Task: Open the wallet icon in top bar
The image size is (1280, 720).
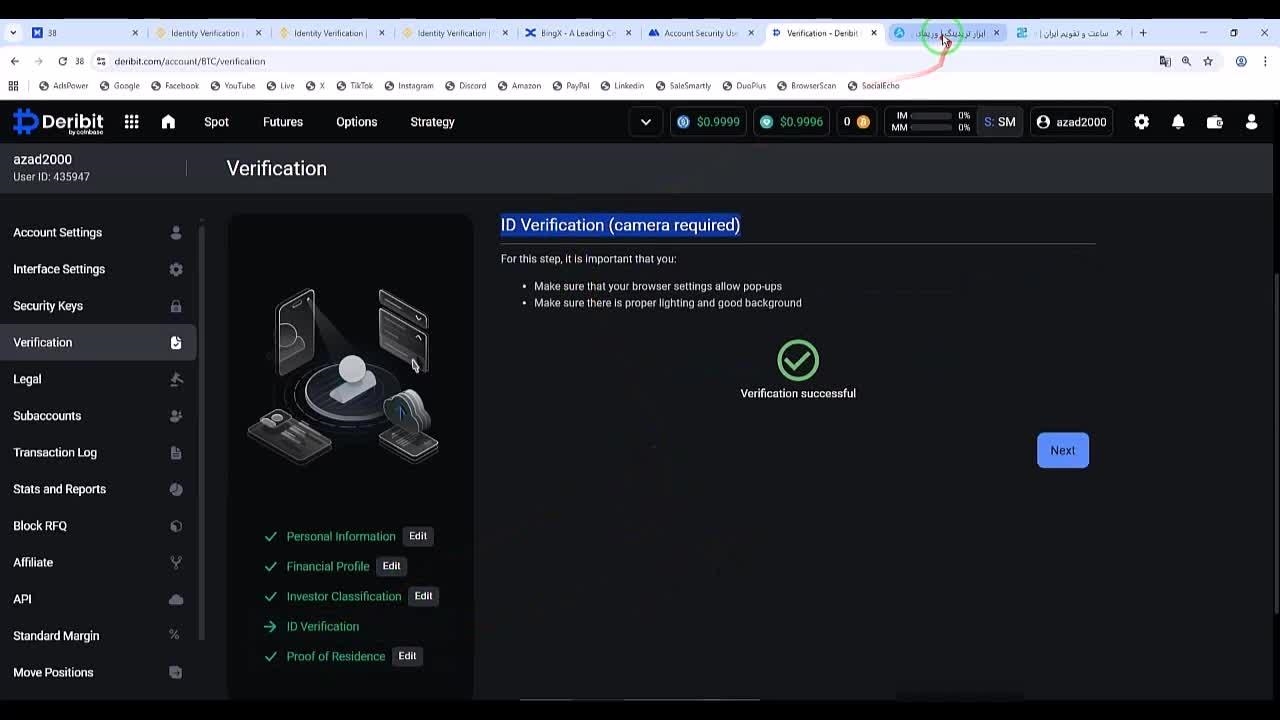Action: point(1214,122)
